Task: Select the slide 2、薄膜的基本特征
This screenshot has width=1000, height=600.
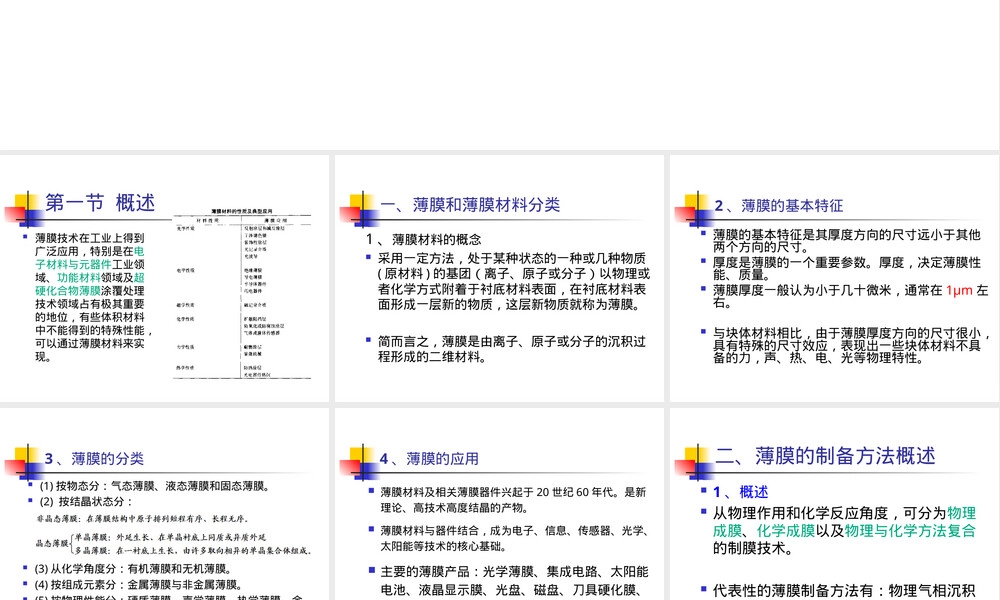Action: click(834, 279)
